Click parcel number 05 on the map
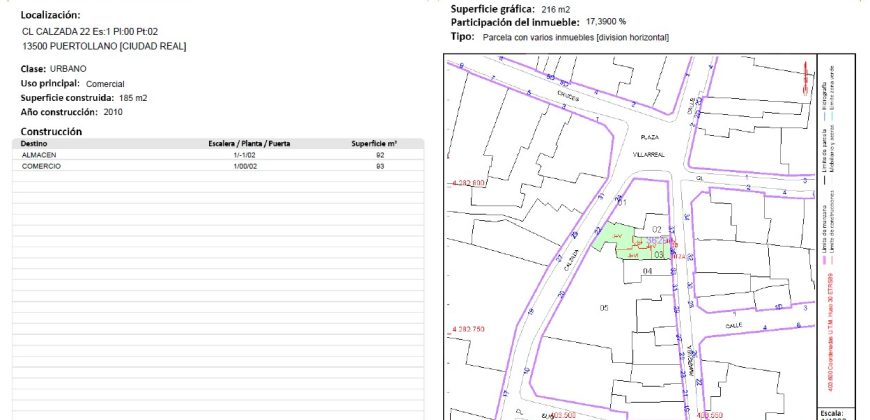870x420 pixels. [603, 307]
